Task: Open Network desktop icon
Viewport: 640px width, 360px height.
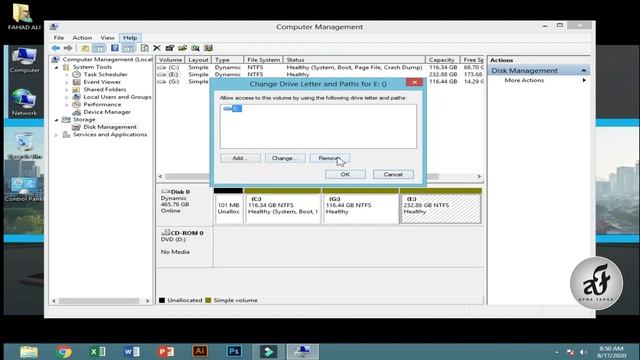Action: (24, 102)
